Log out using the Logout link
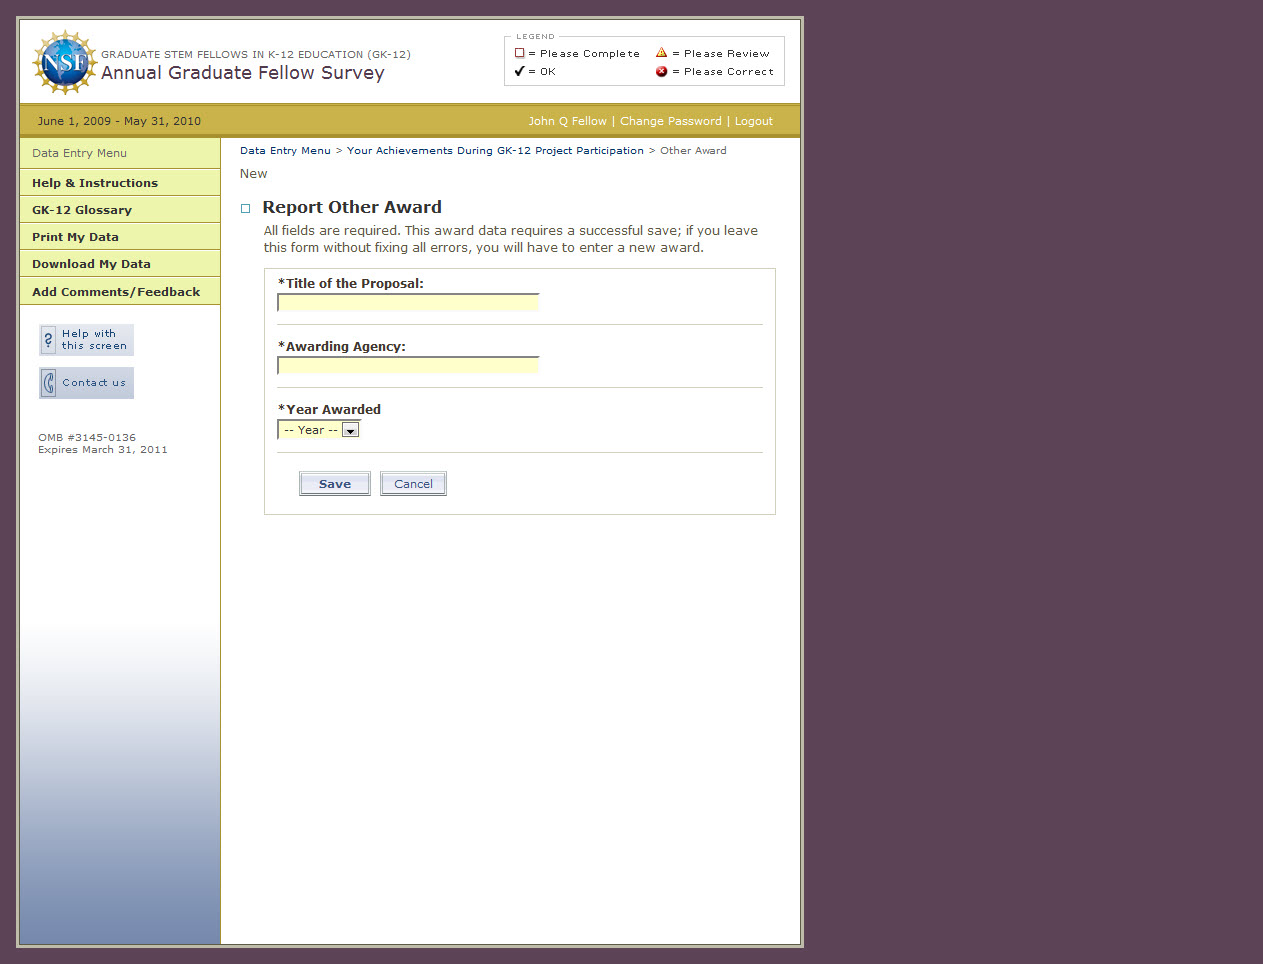 754,121
